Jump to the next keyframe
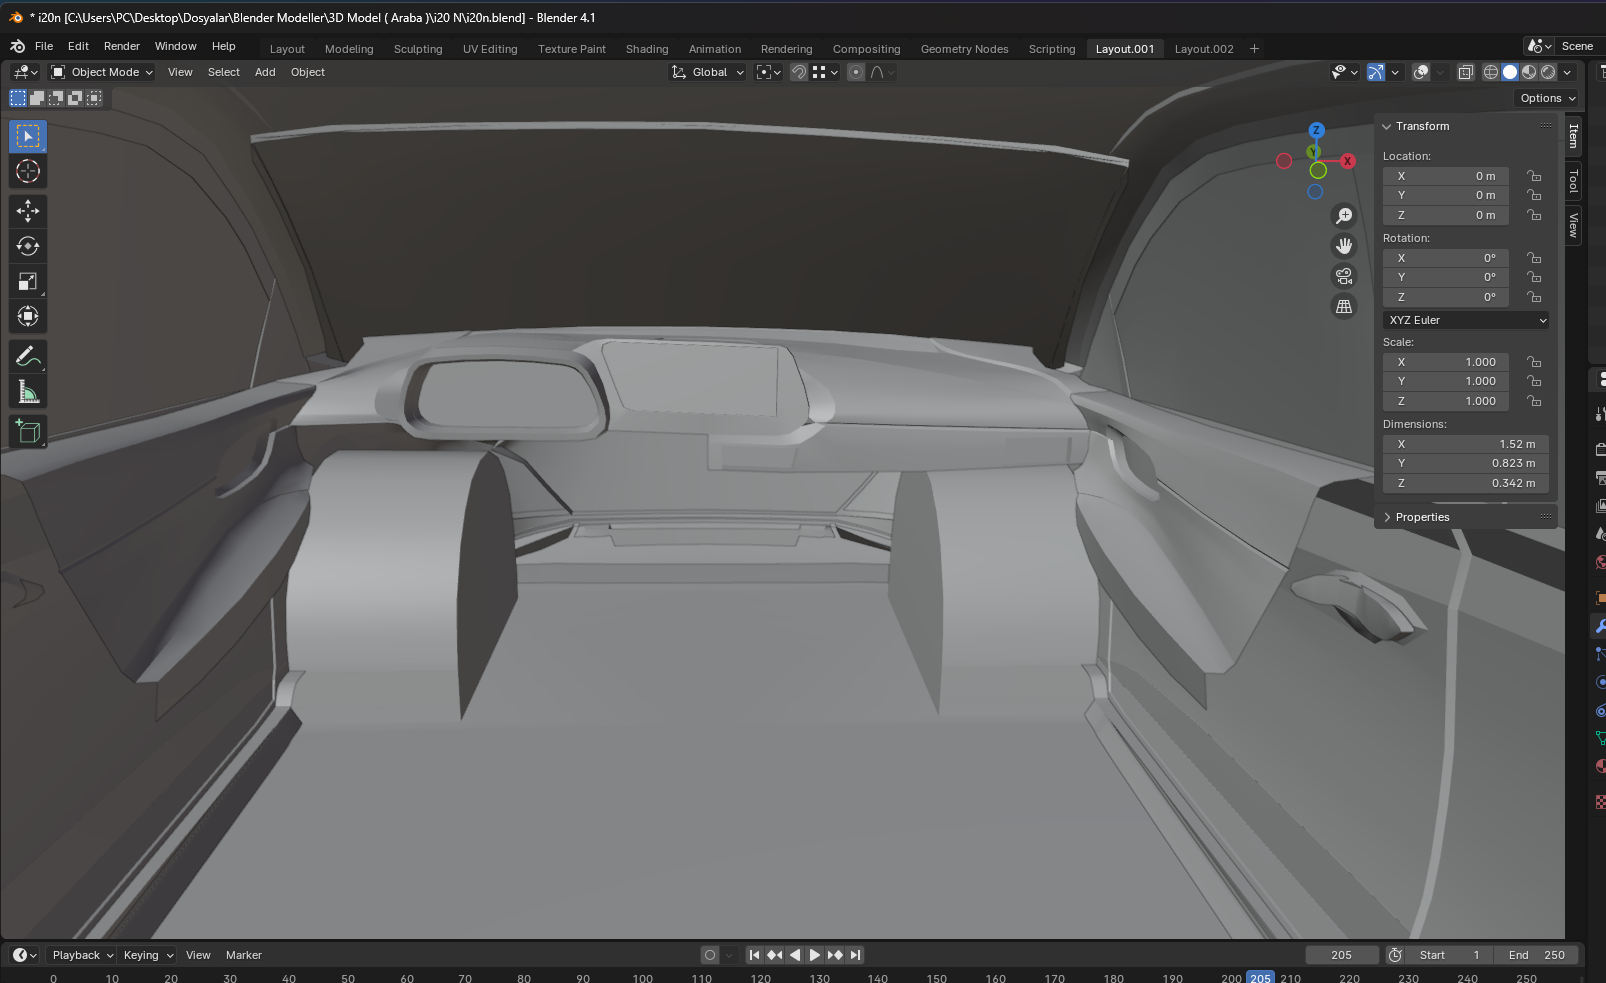The width and height of the screenshot is (1606, 983). (835, 955)
